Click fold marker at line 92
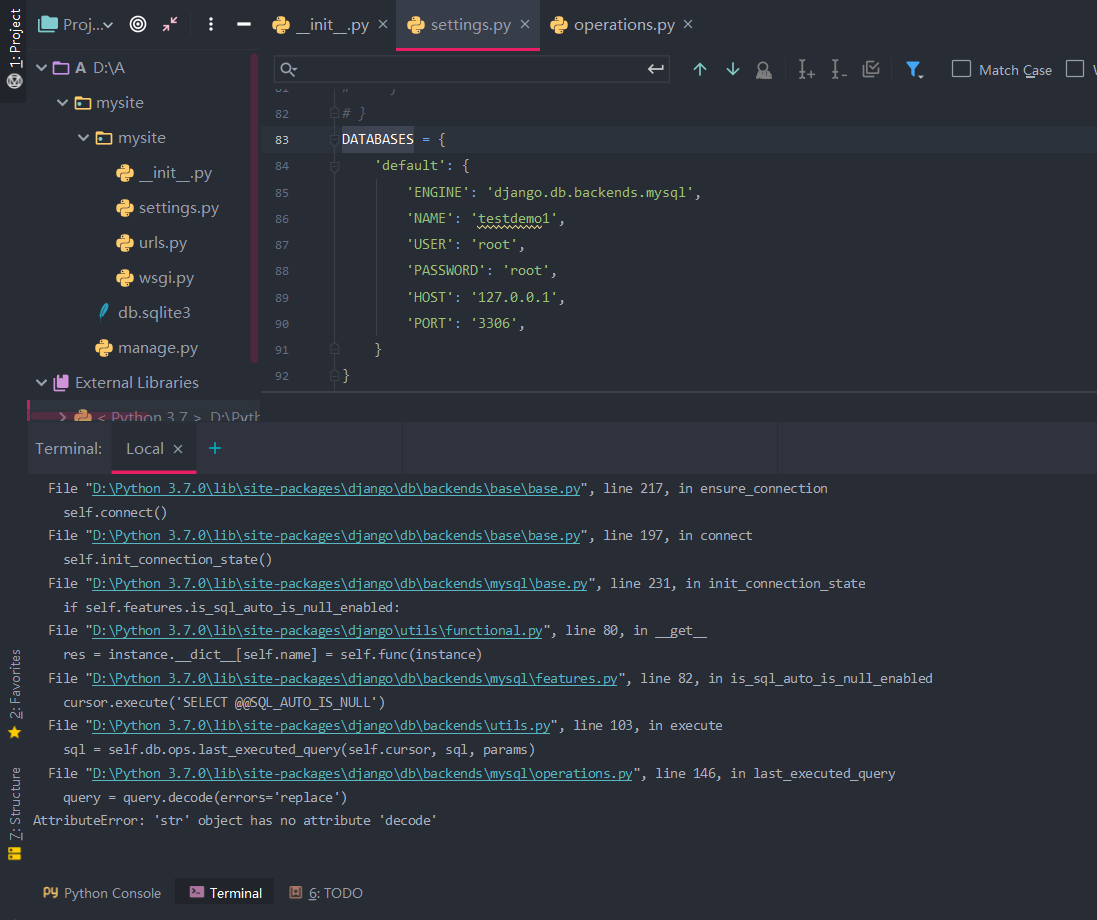Image resolution: width=1097 pixels, height=920 pixels. coord(334,376)
